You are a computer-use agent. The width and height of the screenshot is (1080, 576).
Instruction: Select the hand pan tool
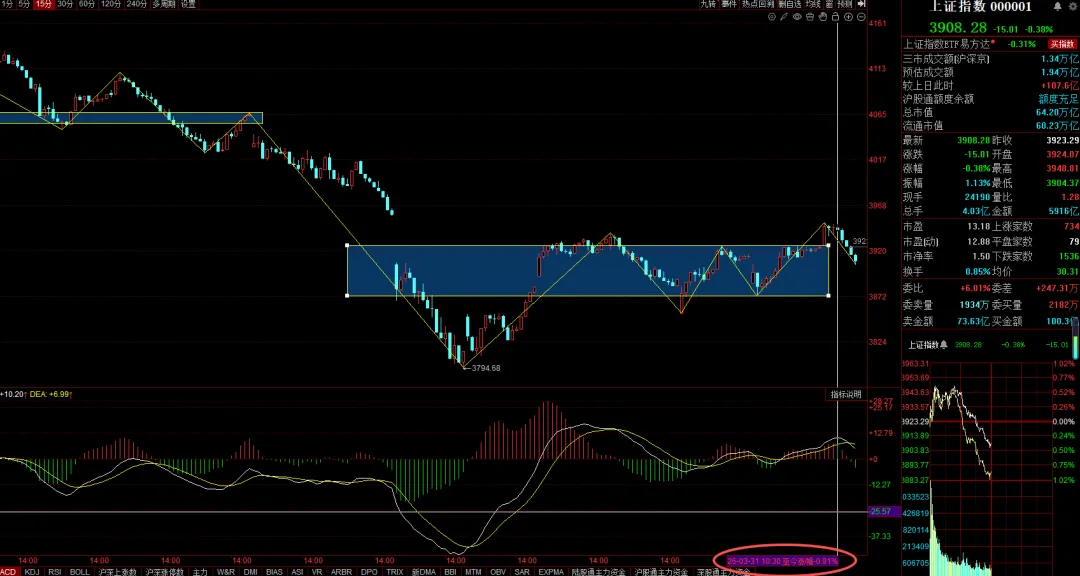point(823,17)
